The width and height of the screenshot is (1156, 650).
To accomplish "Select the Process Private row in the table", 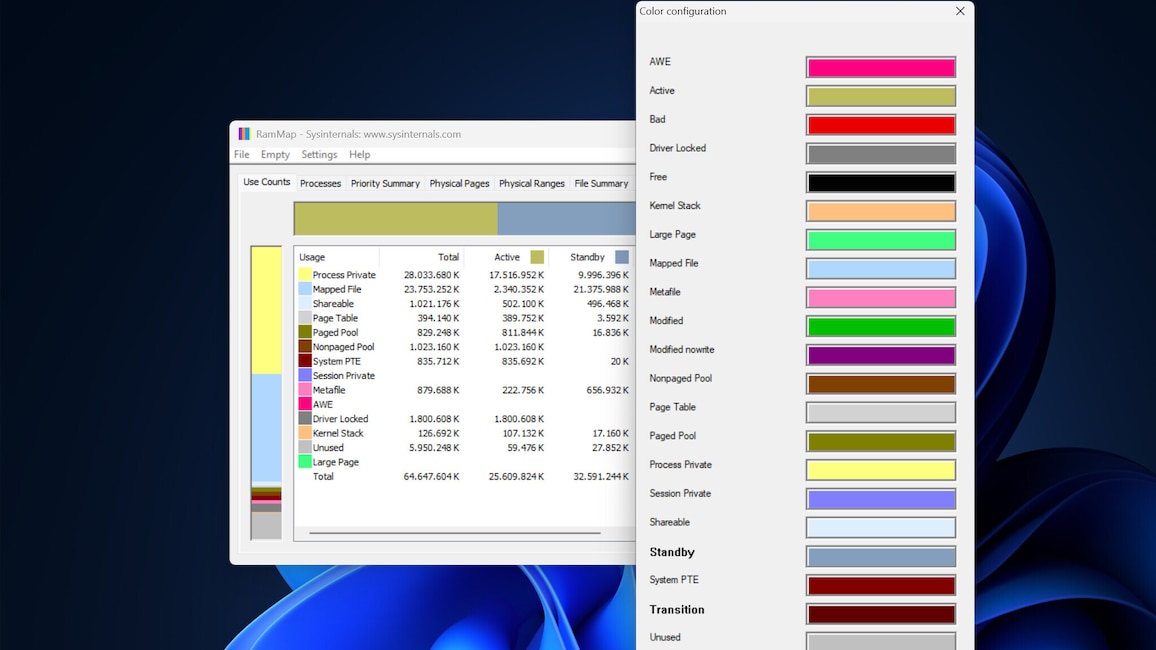I will point(464,275).
